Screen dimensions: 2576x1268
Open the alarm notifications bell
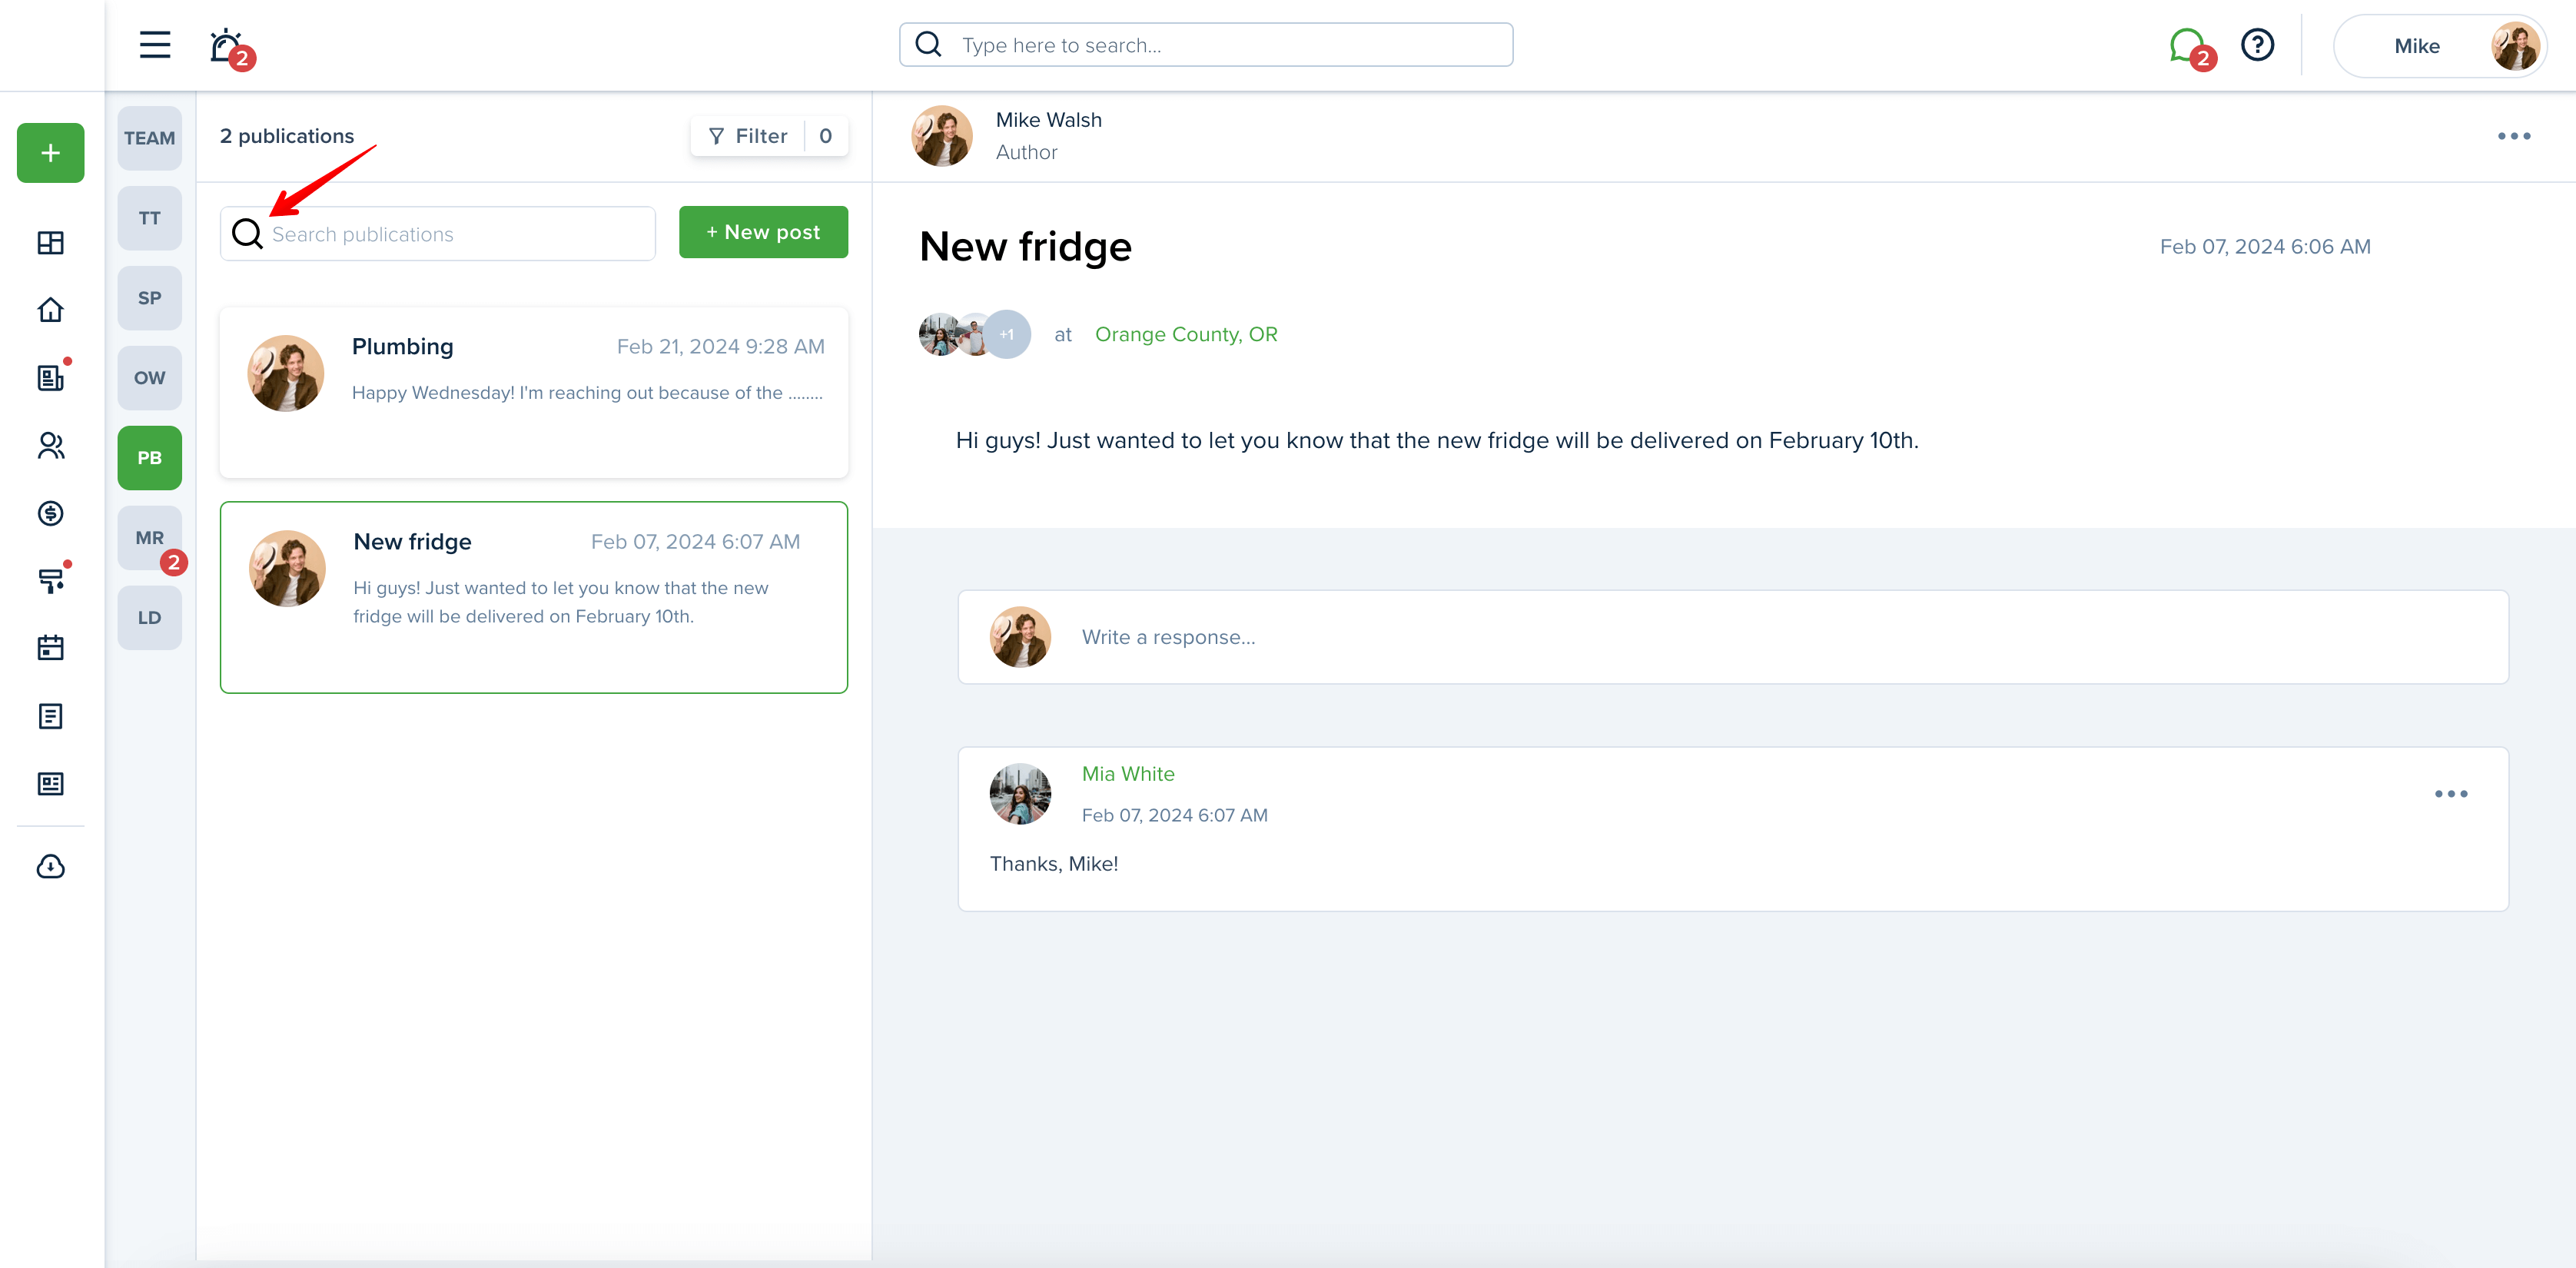coord(227,46)
